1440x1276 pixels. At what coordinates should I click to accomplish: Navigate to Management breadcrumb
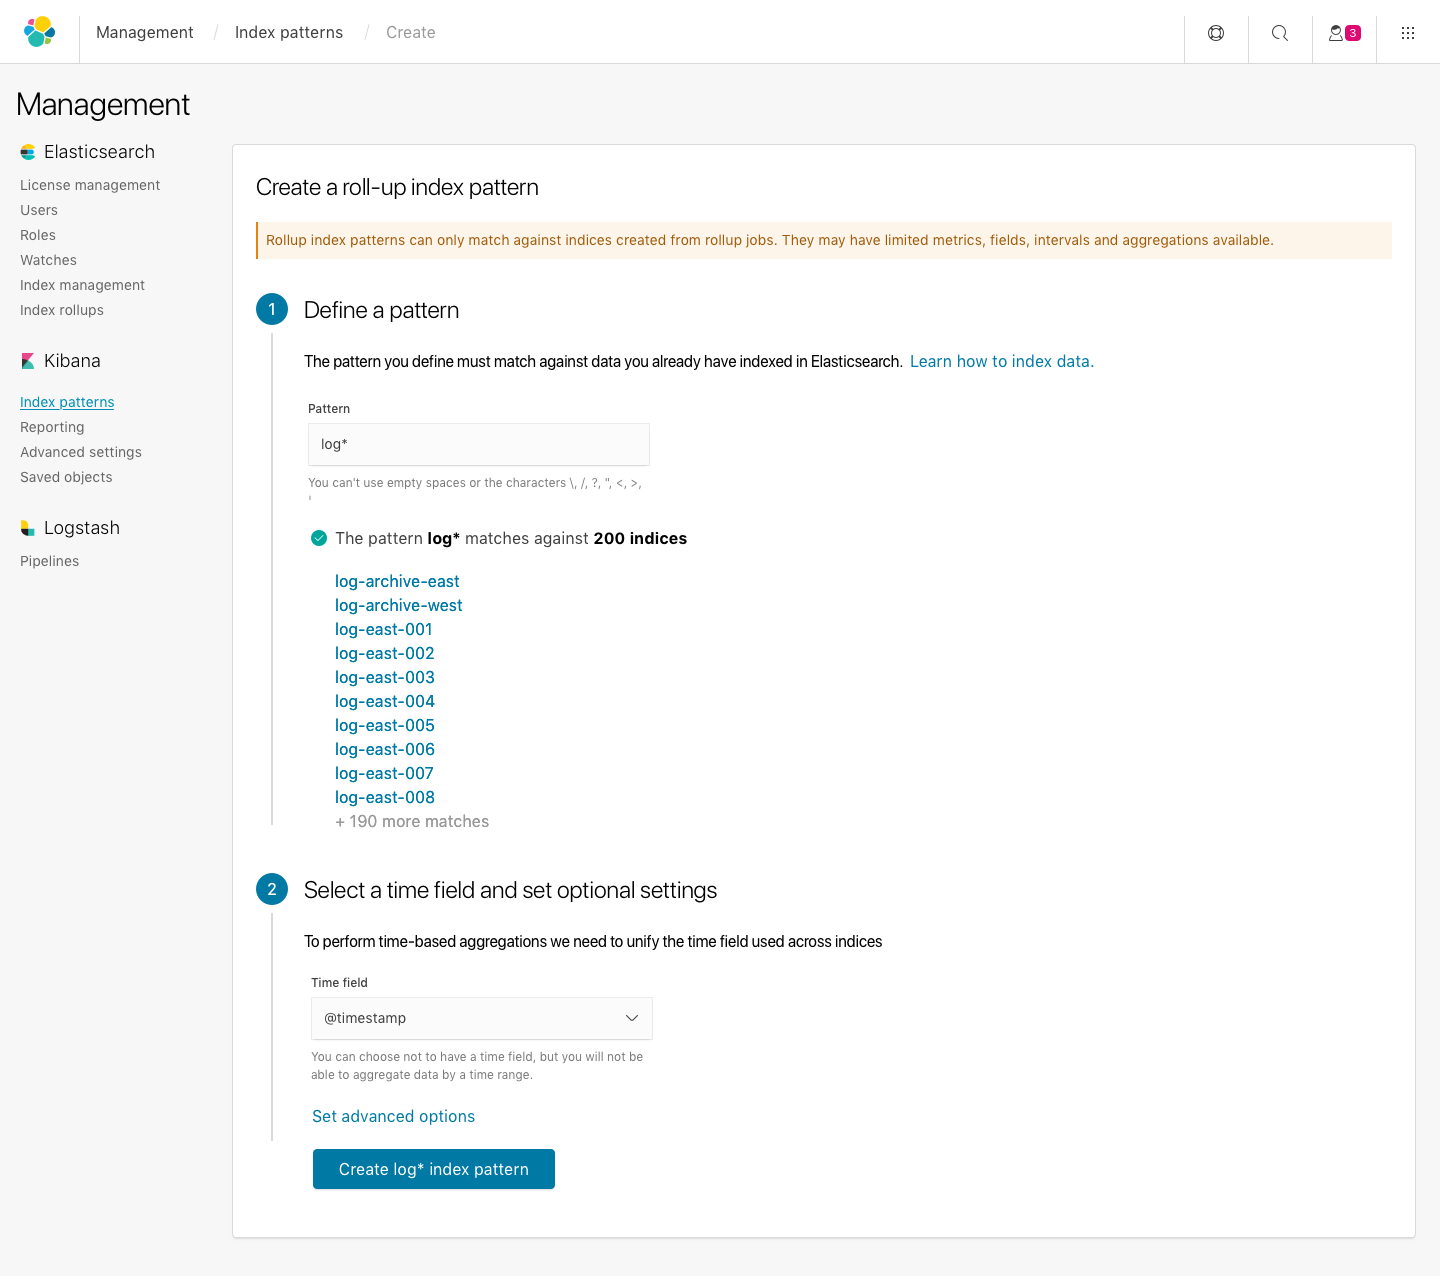(144, 32)
